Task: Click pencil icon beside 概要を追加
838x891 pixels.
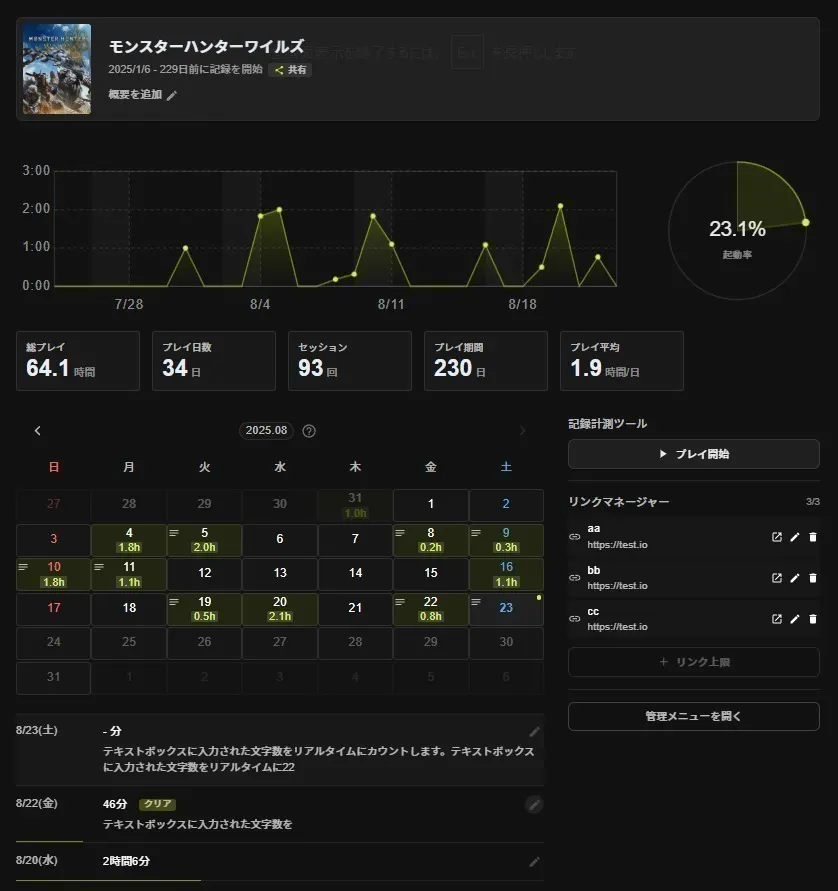Action: [x=172, y=95]
